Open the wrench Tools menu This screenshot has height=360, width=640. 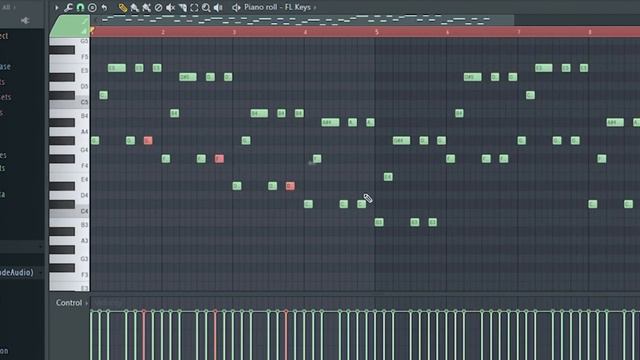pyautogui.click(x=68, y=7)
